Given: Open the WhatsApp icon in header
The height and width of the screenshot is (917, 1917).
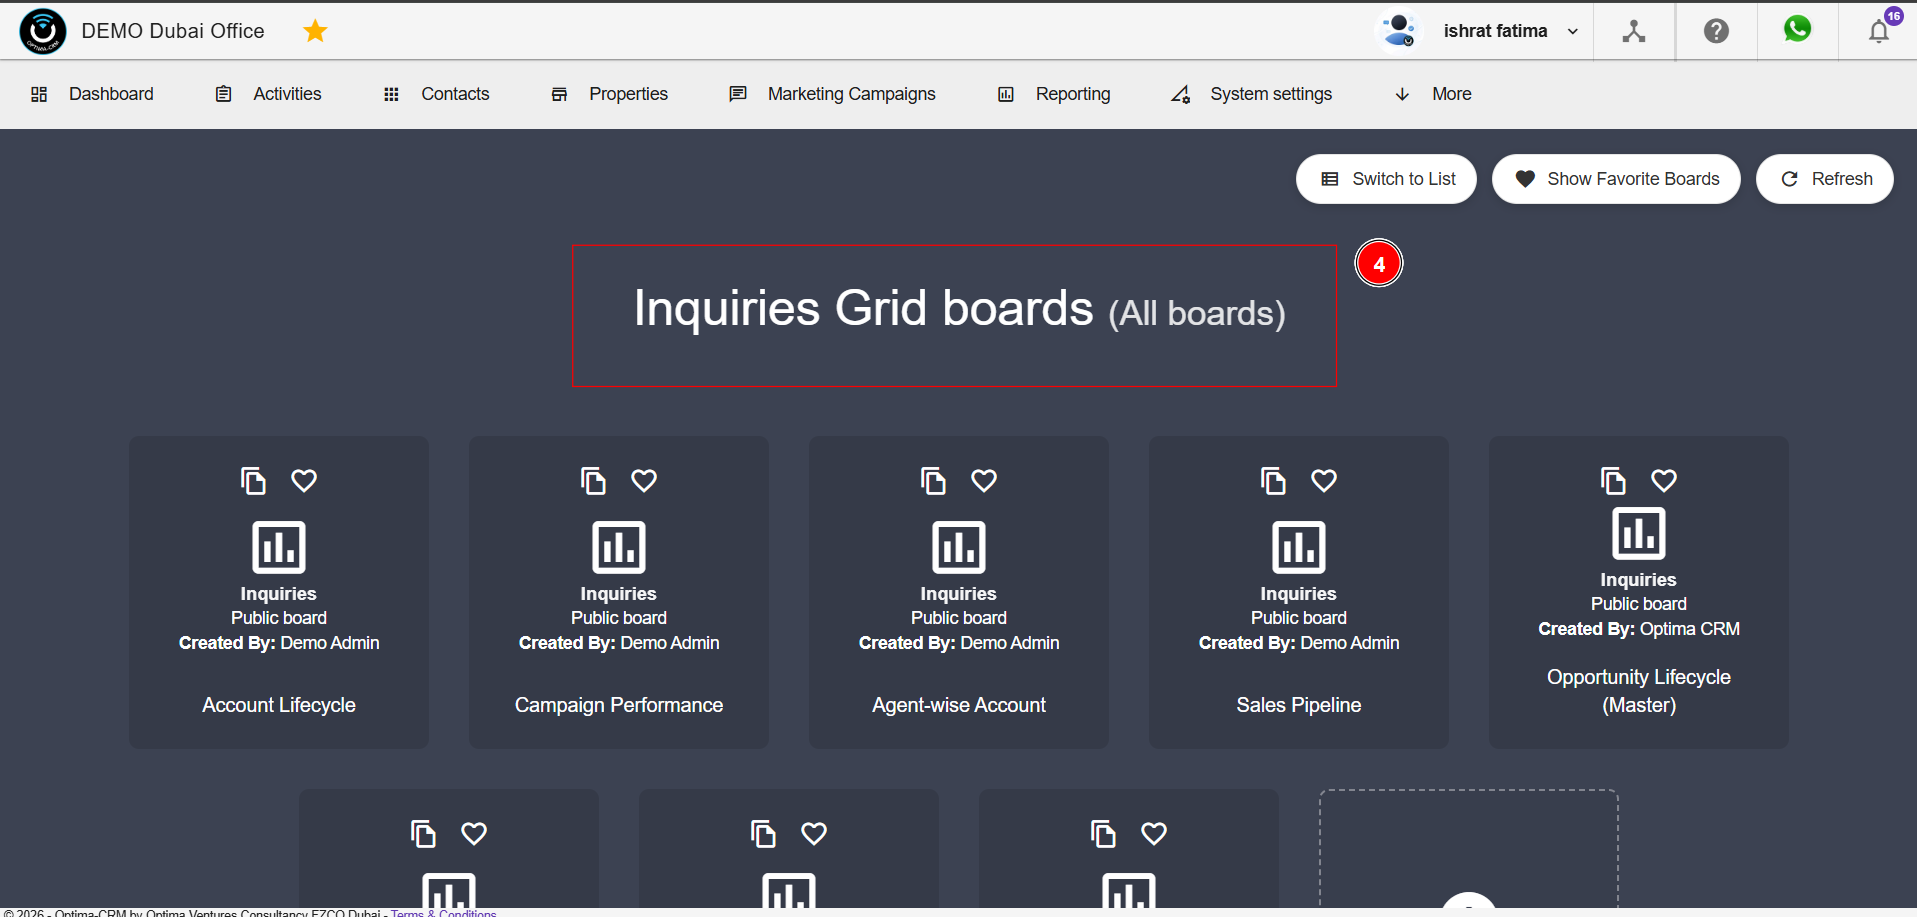Looking at the screenshot, I should (x=1797, y=29).
